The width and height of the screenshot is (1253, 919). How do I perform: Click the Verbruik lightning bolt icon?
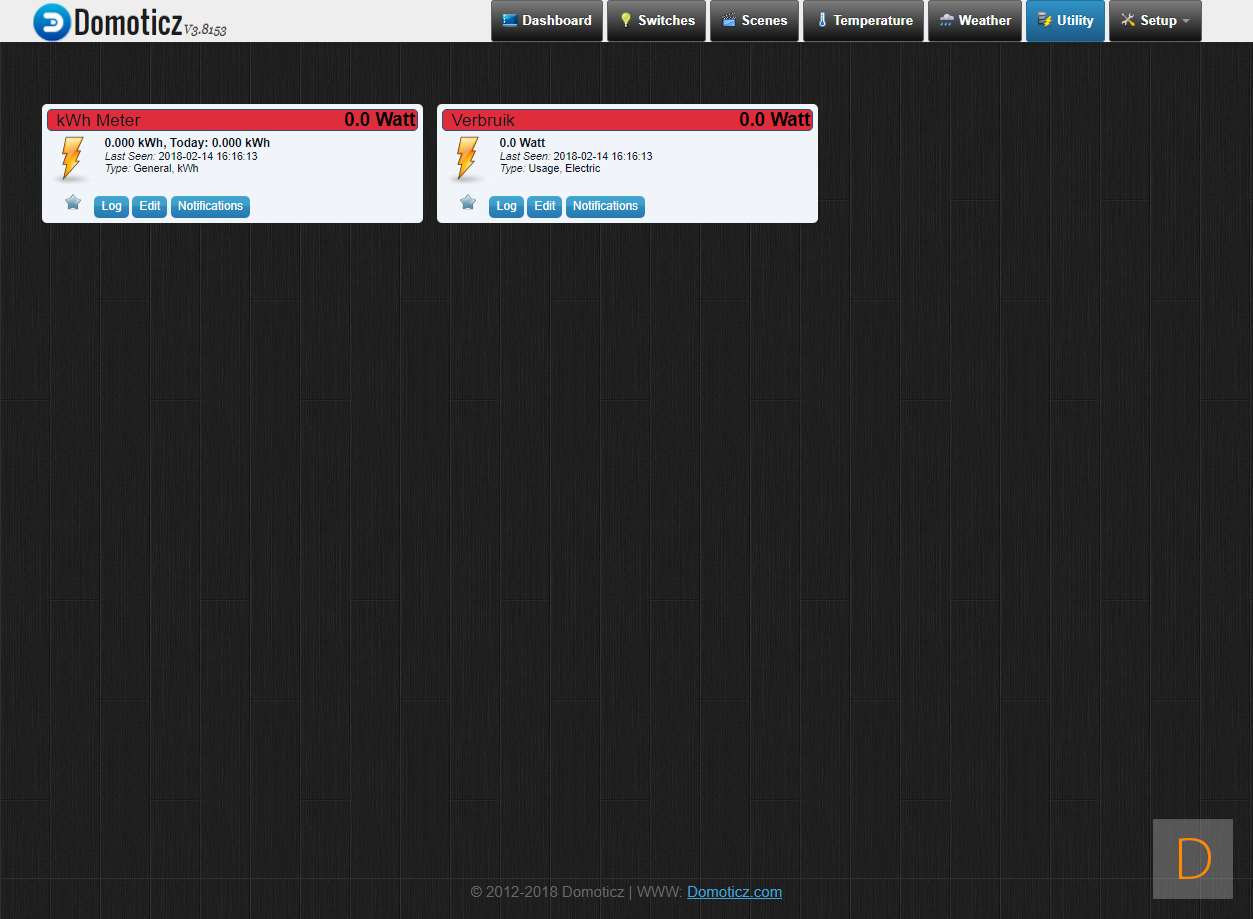coord(467,158)
